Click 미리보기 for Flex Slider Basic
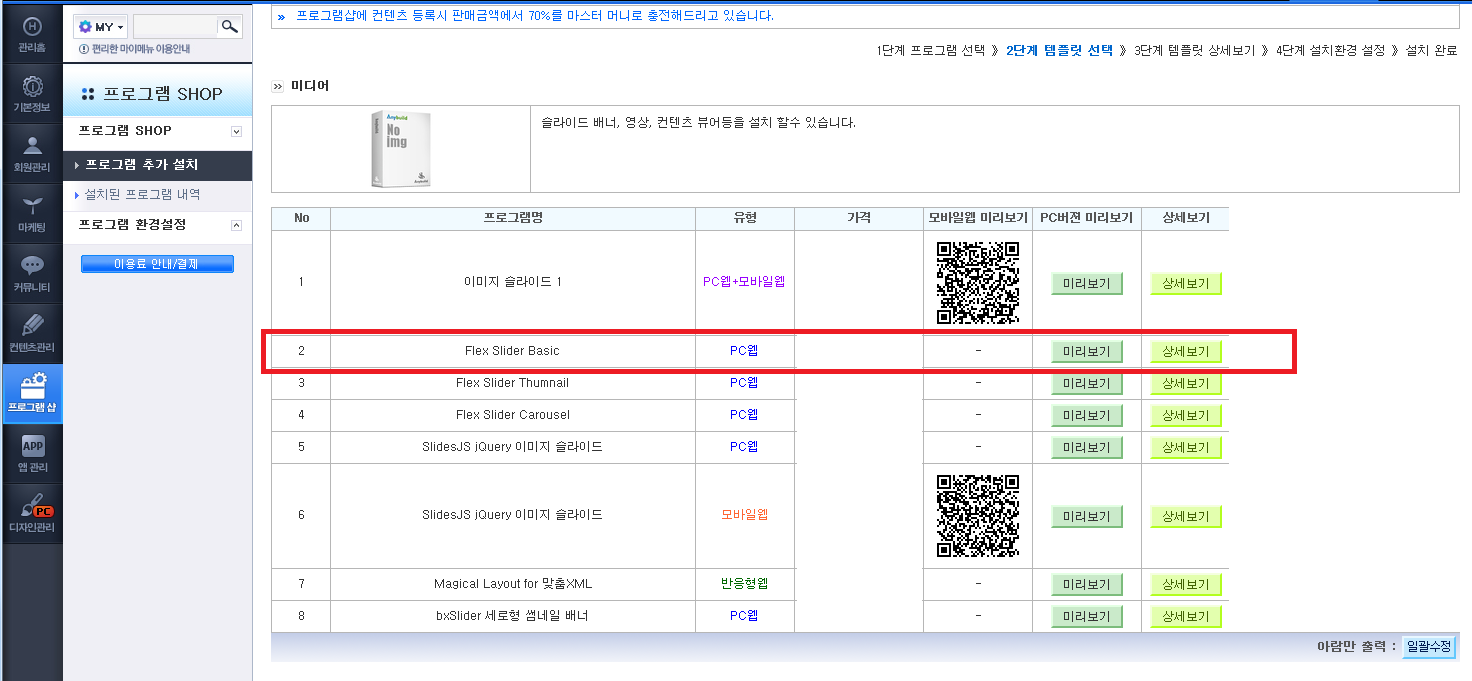 tap(1087, 351)
